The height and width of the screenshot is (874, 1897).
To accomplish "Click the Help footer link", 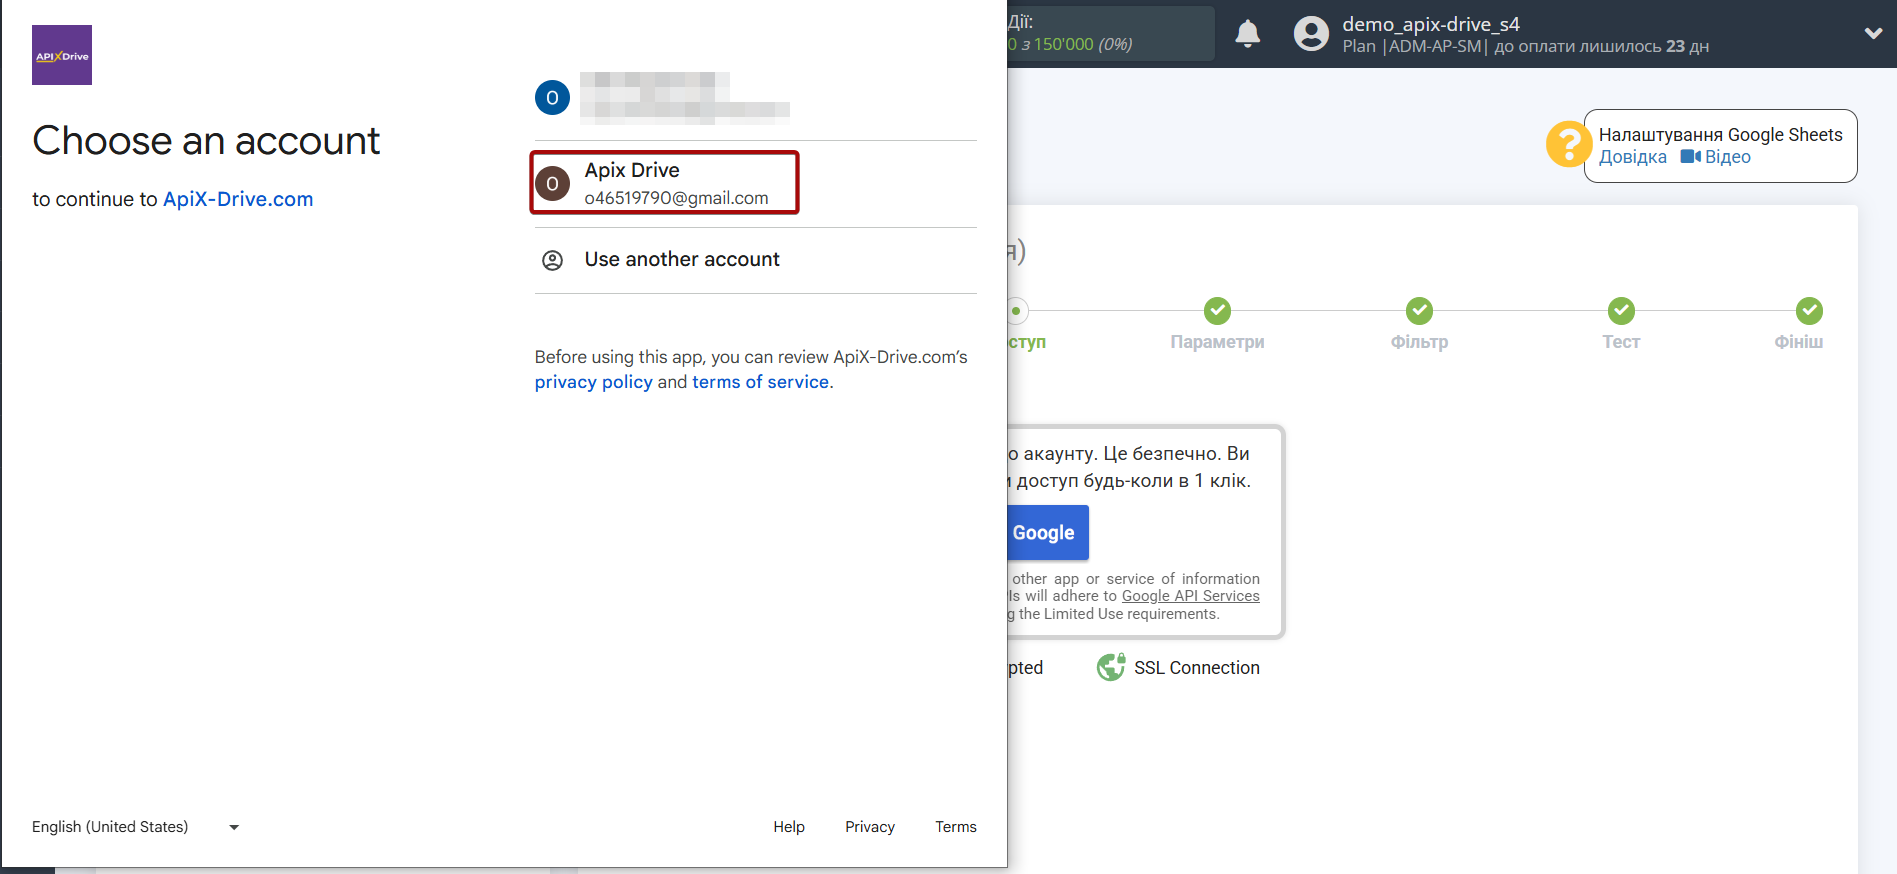I will coord(789,827).
